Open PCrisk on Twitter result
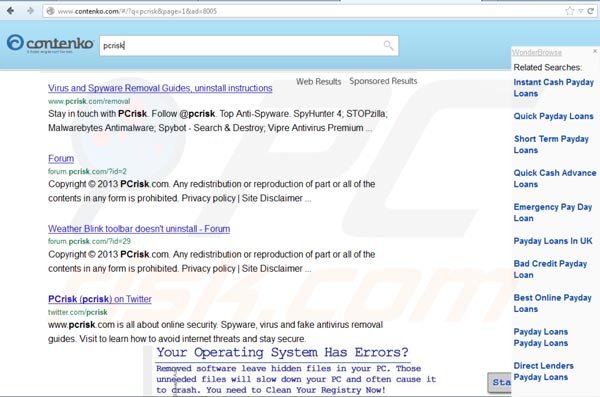This screenshot has width=600, height=397. 99,299
